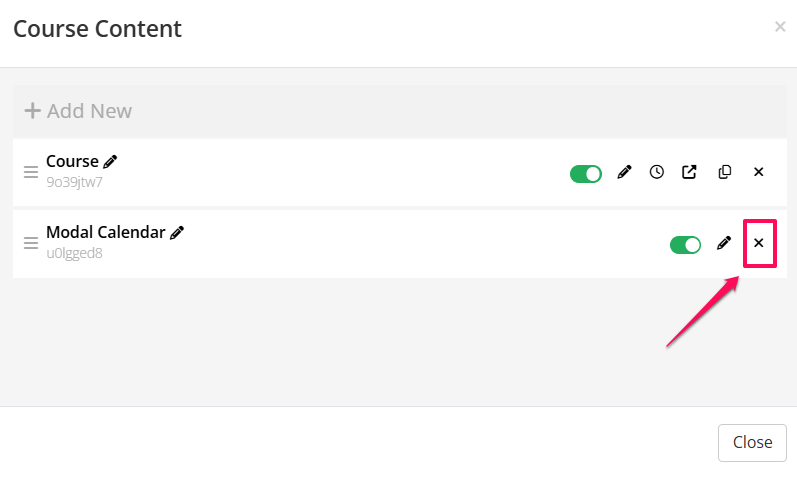Click the Course row drag handle
This screenshot has width=797, height=477.
31,172
